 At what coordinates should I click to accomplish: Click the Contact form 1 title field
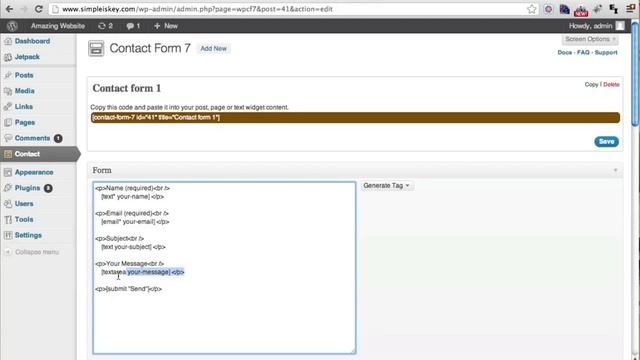coord(127,88)
